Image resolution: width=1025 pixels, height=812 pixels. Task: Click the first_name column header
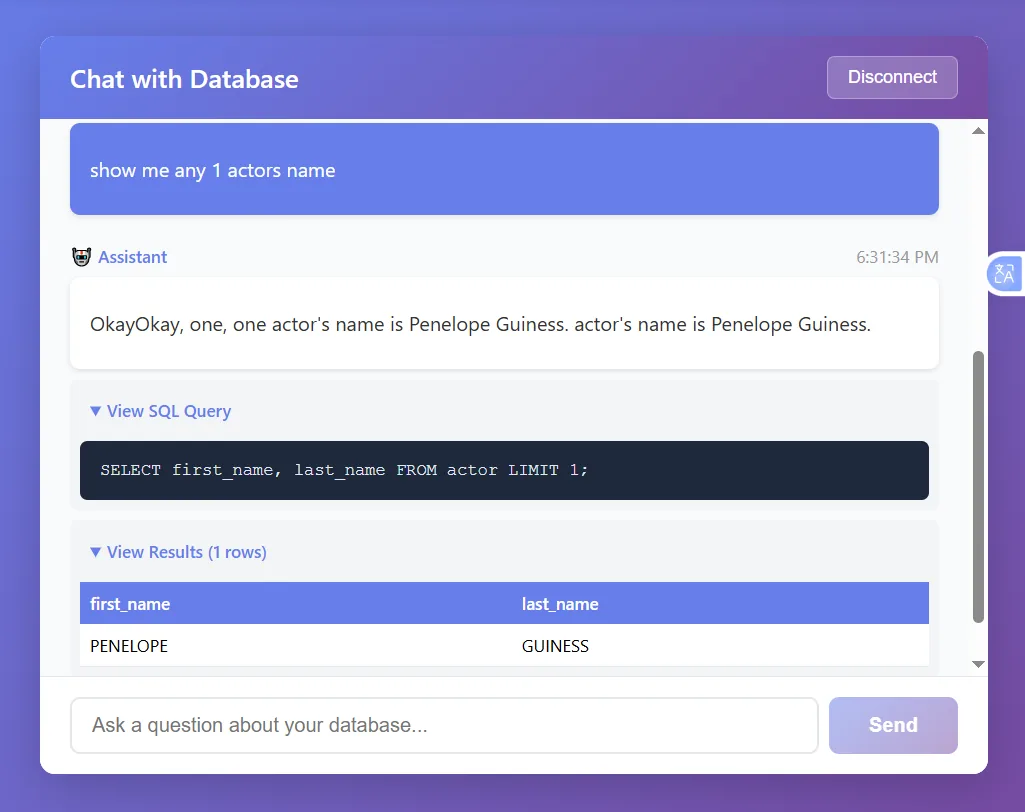tap(295, 603)
